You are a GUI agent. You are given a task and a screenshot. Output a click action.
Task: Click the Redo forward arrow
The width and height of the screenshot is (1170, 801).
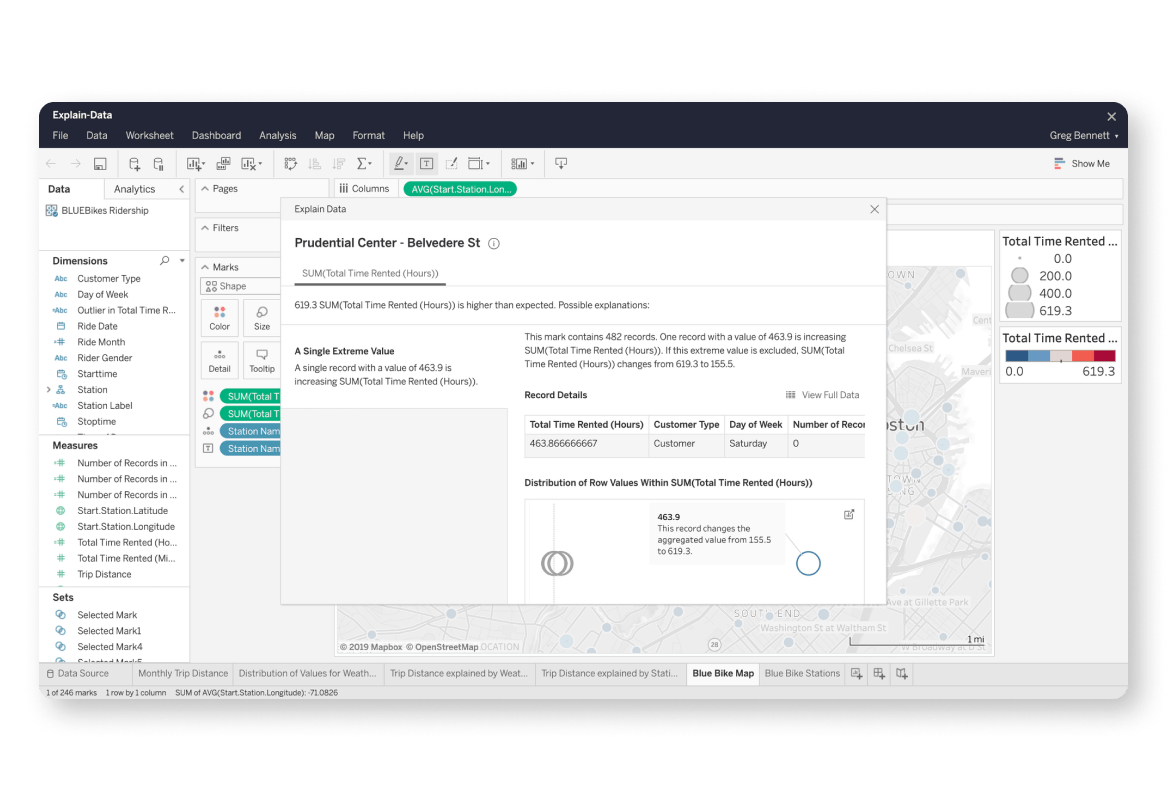click(75, 163)
